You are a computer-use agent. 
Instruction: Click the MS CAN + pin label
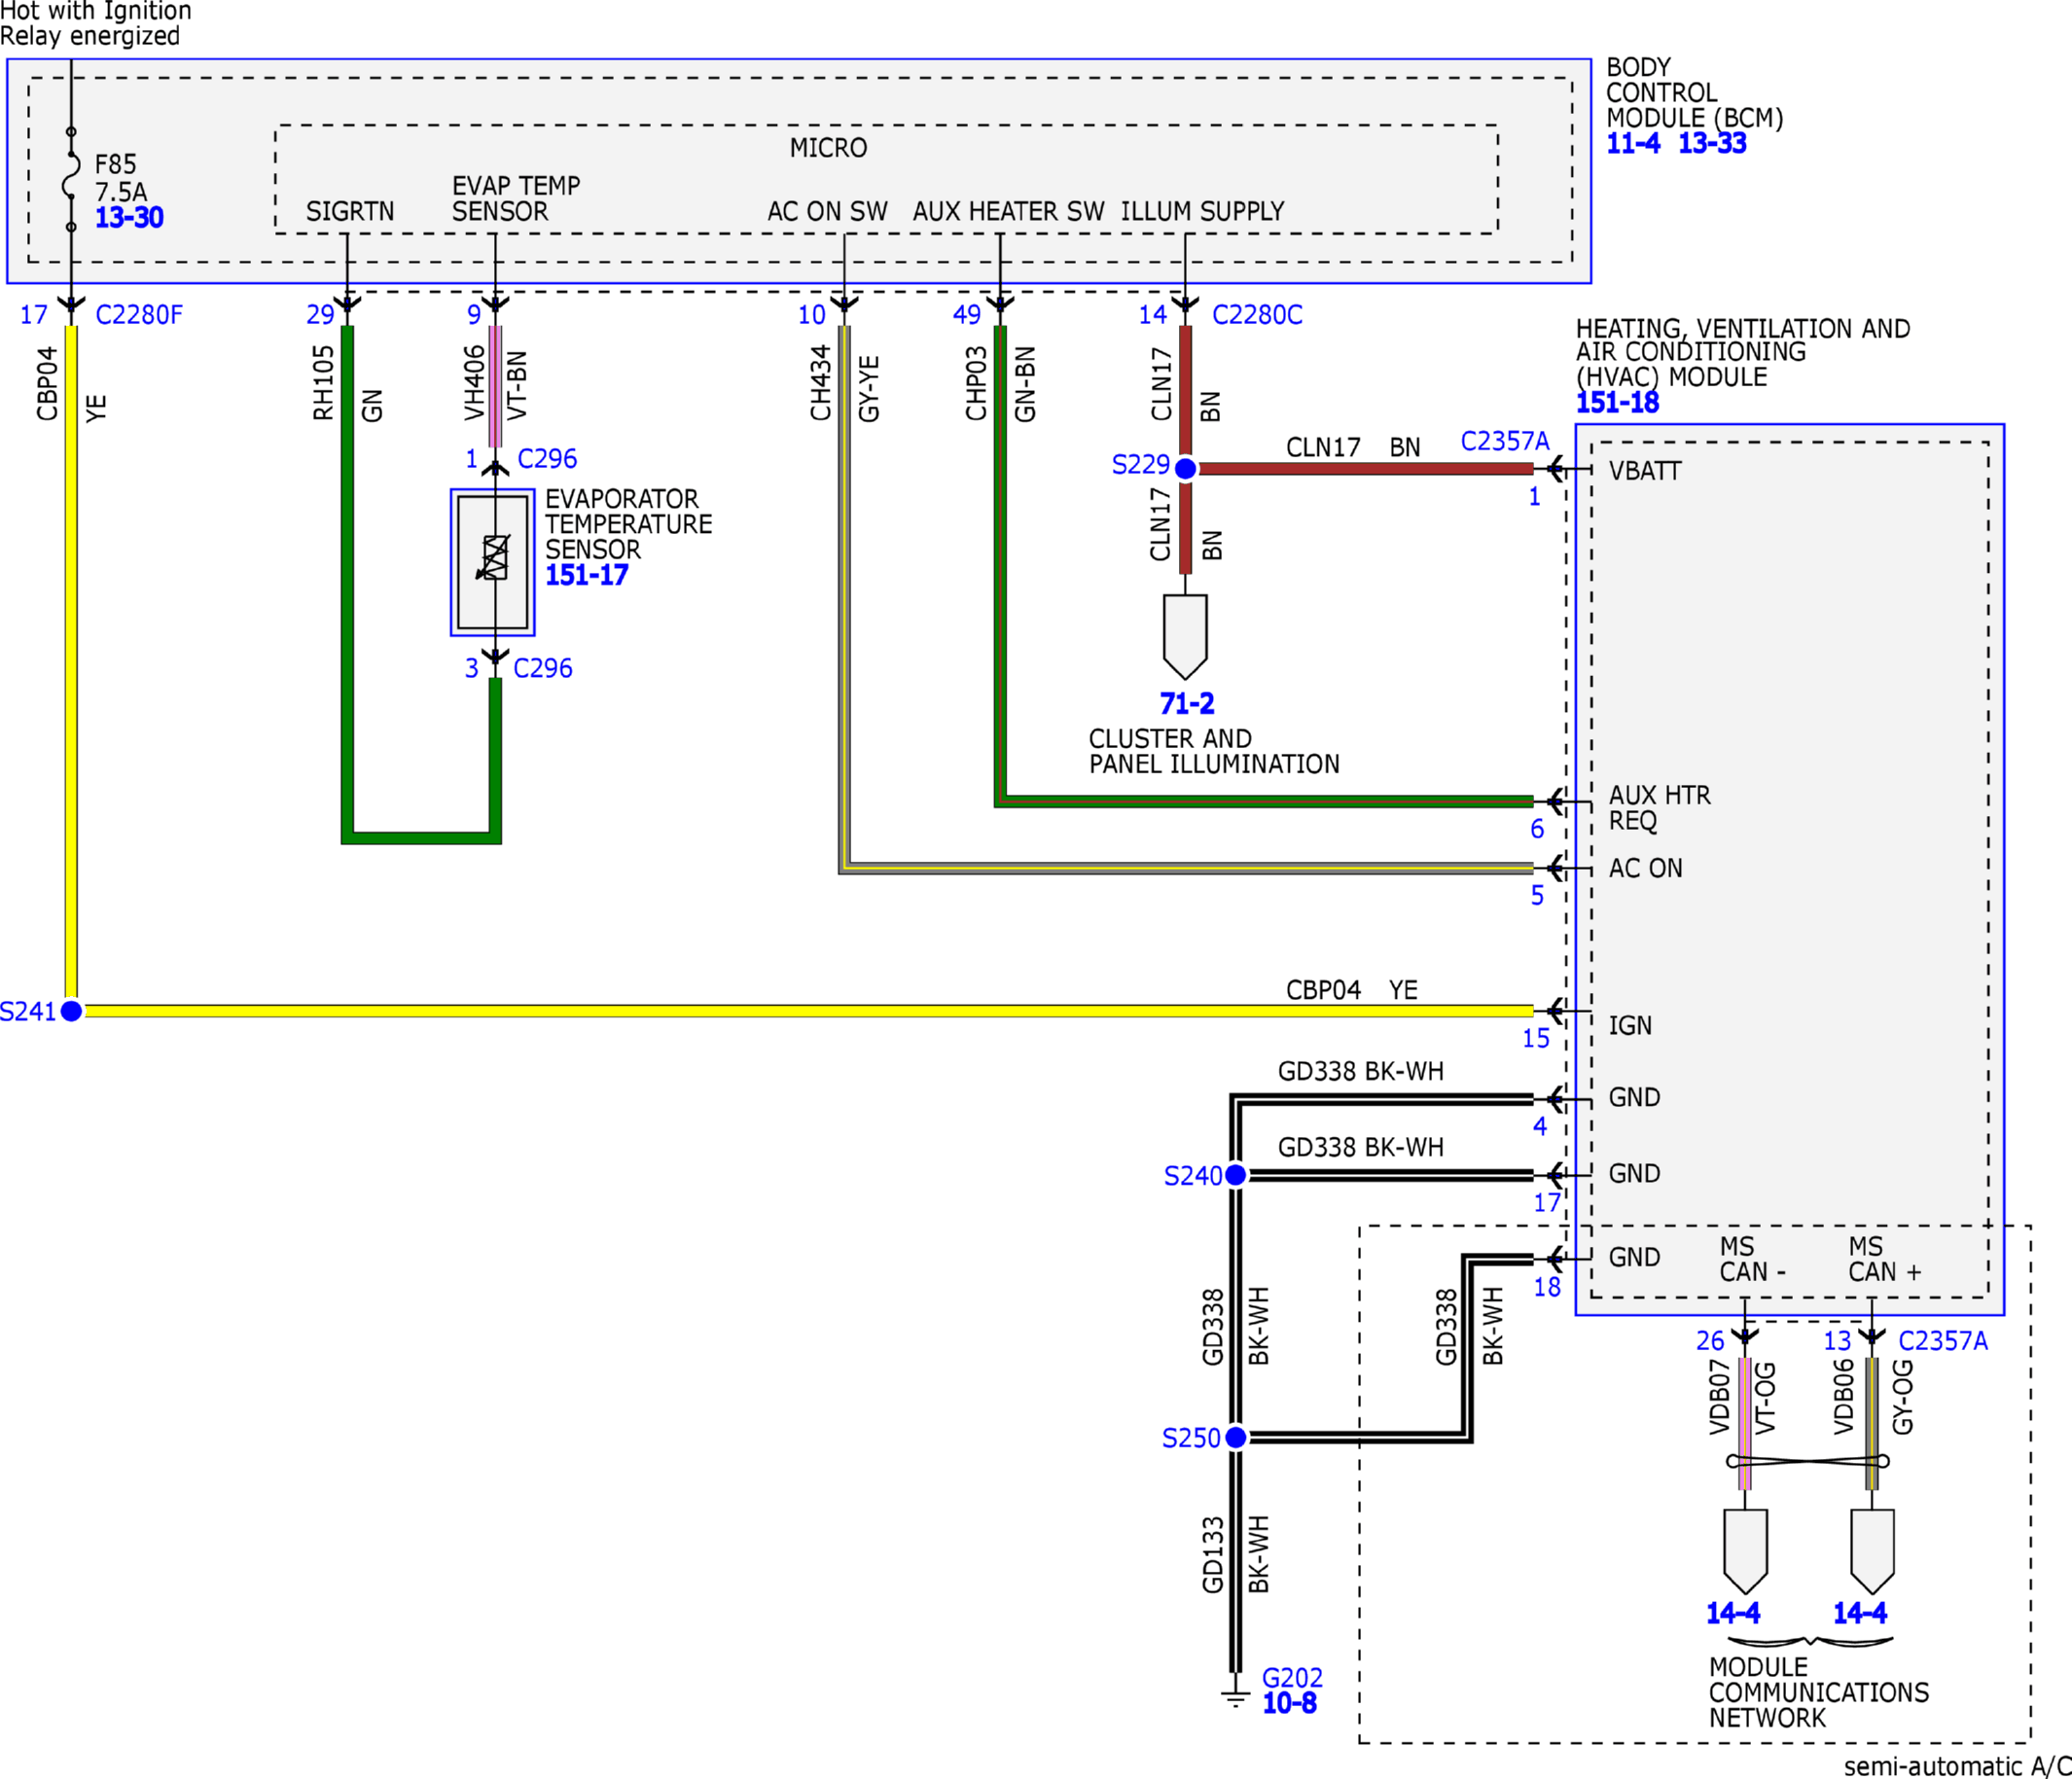(x=1885, y=1259)
